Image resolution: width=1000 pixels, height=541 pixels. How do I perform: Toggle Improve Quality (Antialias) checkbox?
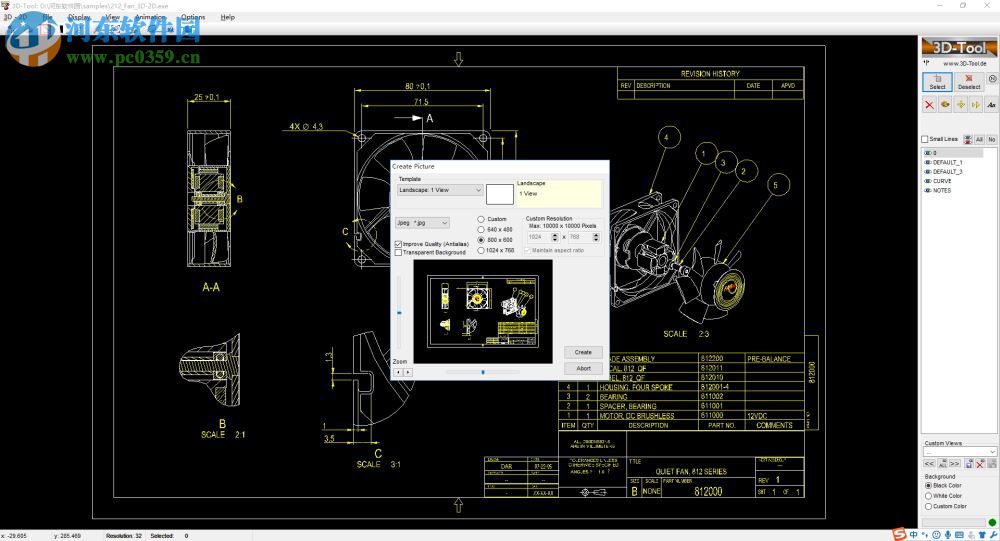click(399, 244)
